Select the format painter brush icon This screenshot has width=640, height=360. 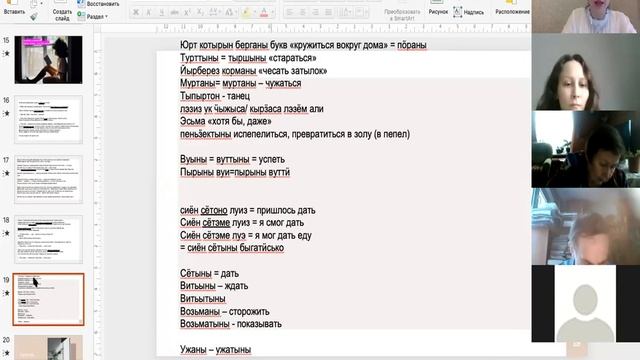click(x=34, y=16)
